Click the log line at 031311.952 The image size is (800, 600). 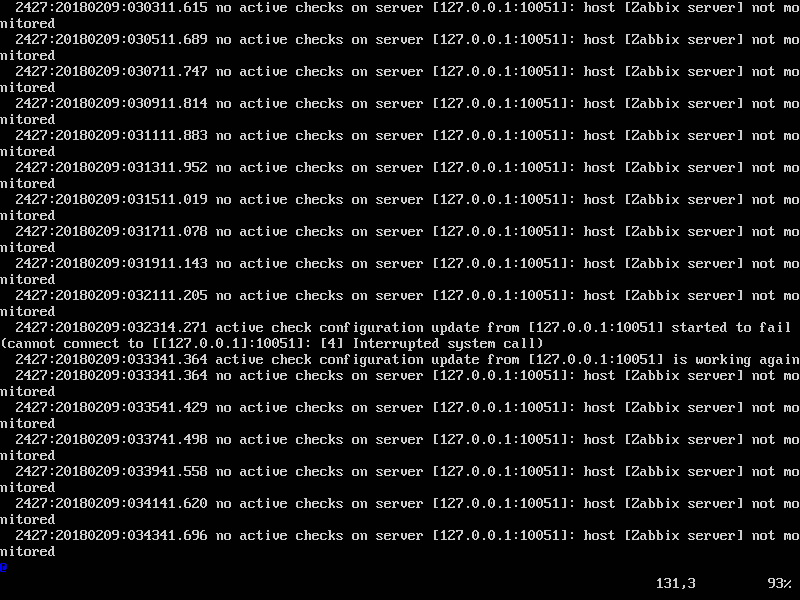click(400, 176)
